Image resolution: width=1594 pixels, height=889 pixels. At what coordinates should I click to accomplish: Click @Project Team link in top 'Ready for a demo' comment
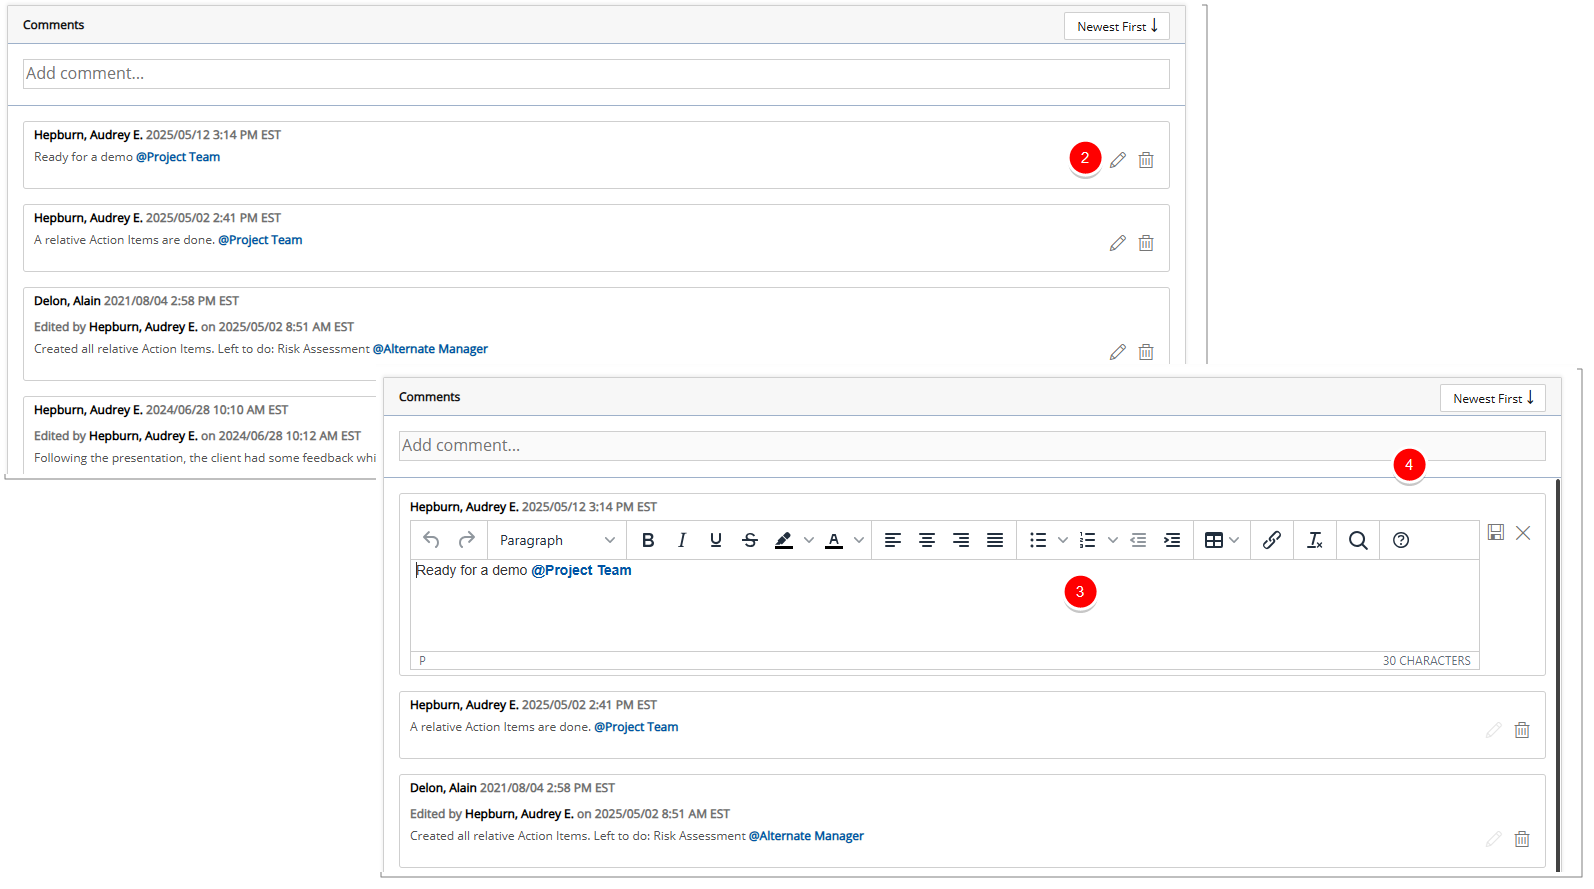pyautogui.click(x=178, y=157)
